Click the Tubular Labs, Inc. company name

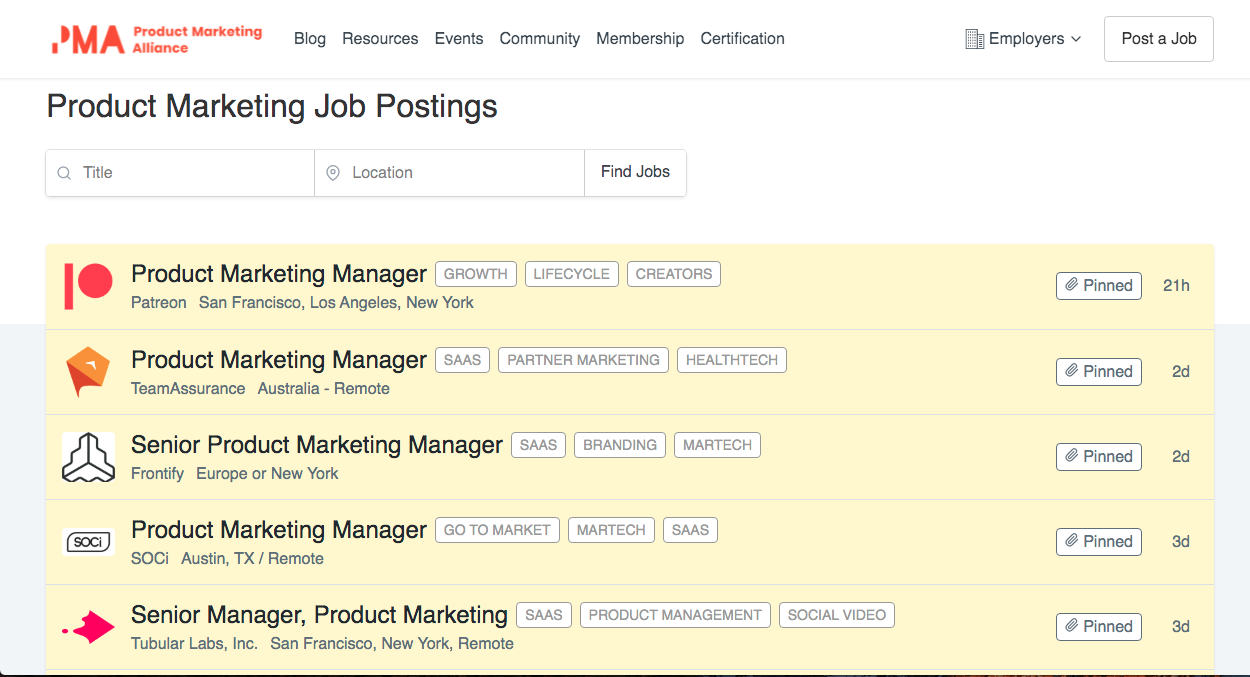pos(195,644)
